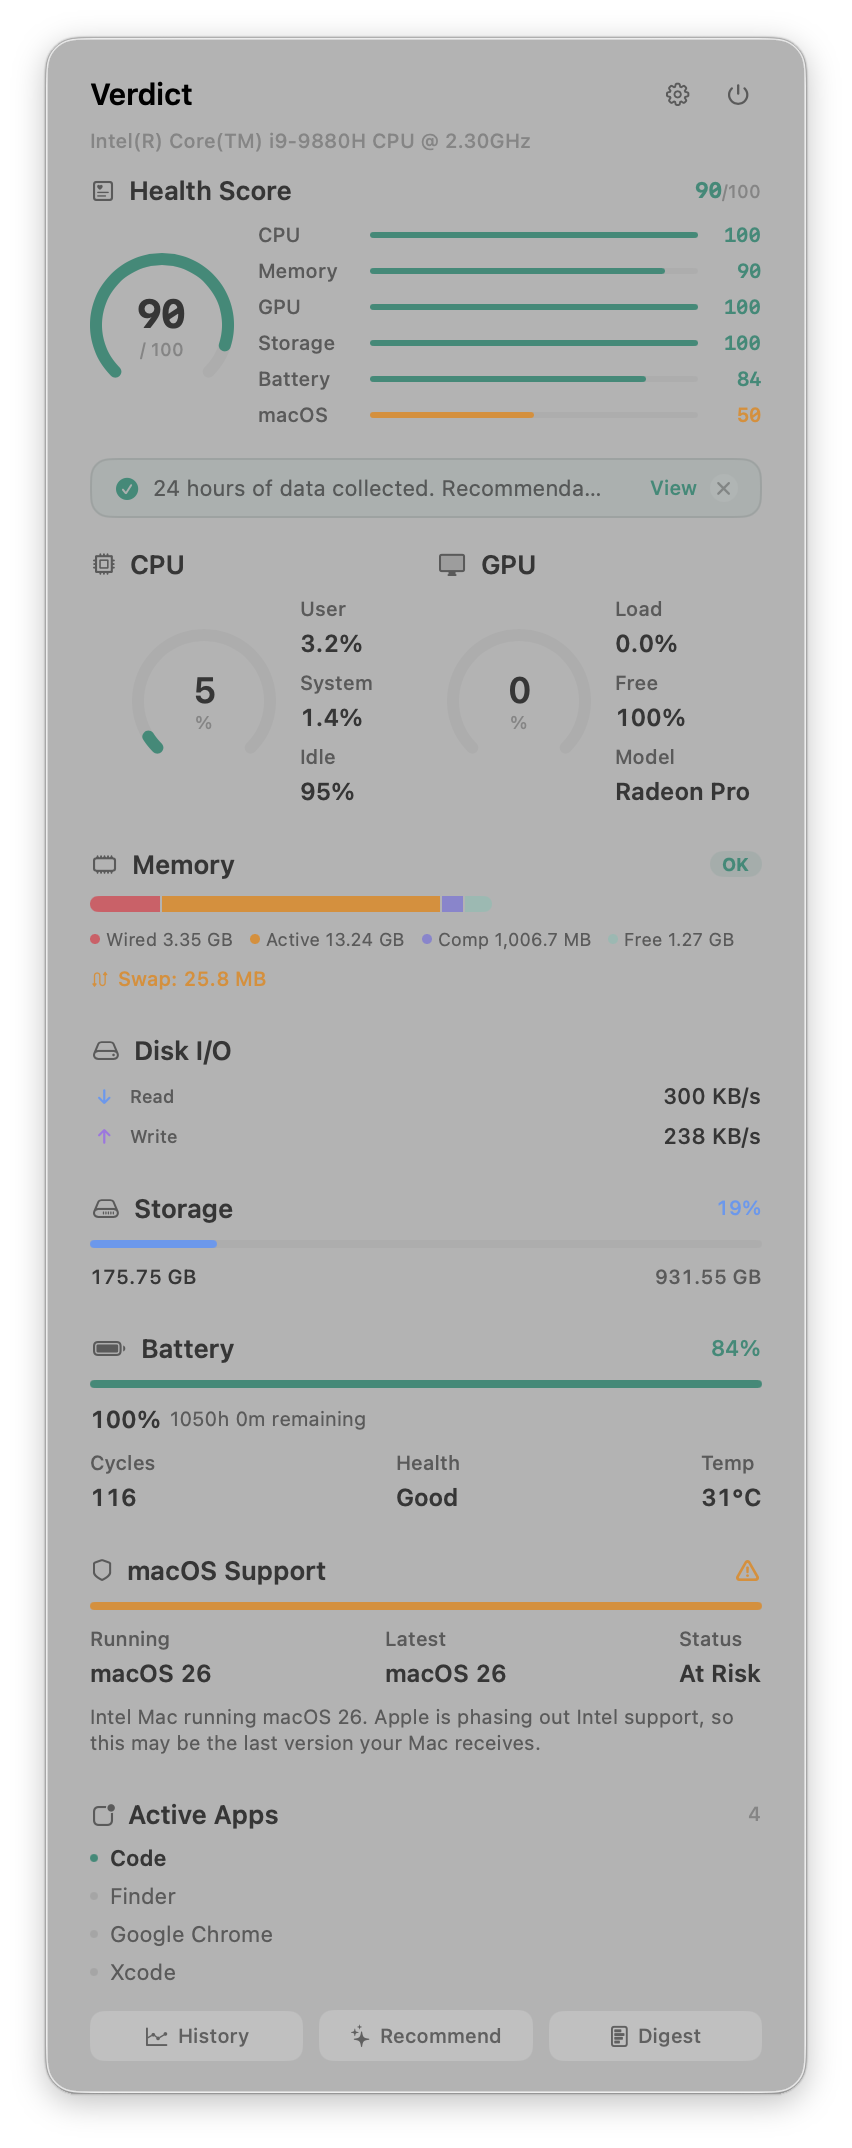
Task: Click the View link in the notification banner
Action: pos(672,488)
